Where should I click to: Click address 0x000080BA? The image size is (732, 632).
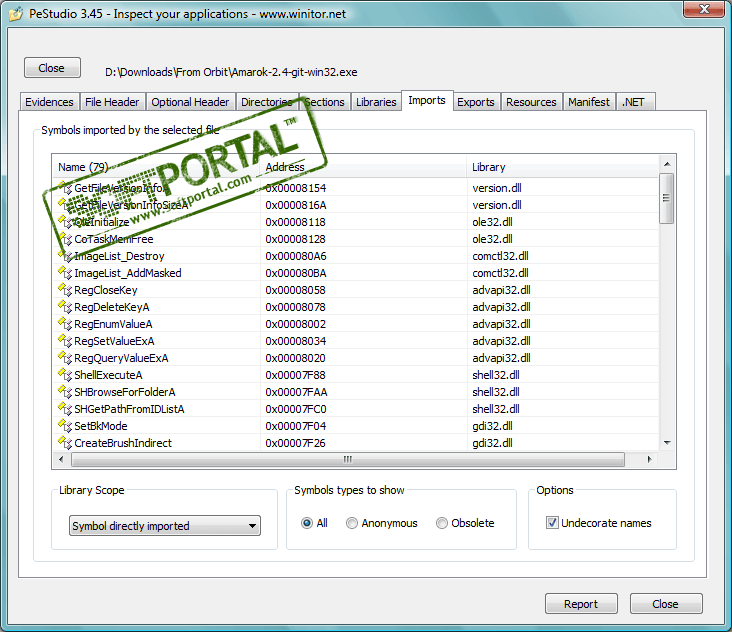coord(296,273)
